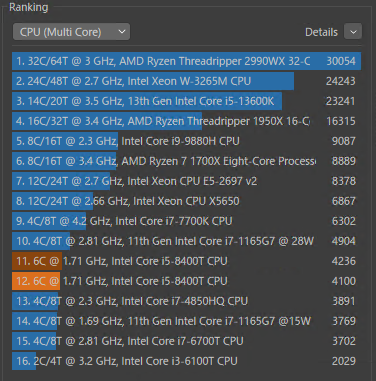
Task: Select the Intel Core i3-6100T ranking row
Action: [186, 361]
